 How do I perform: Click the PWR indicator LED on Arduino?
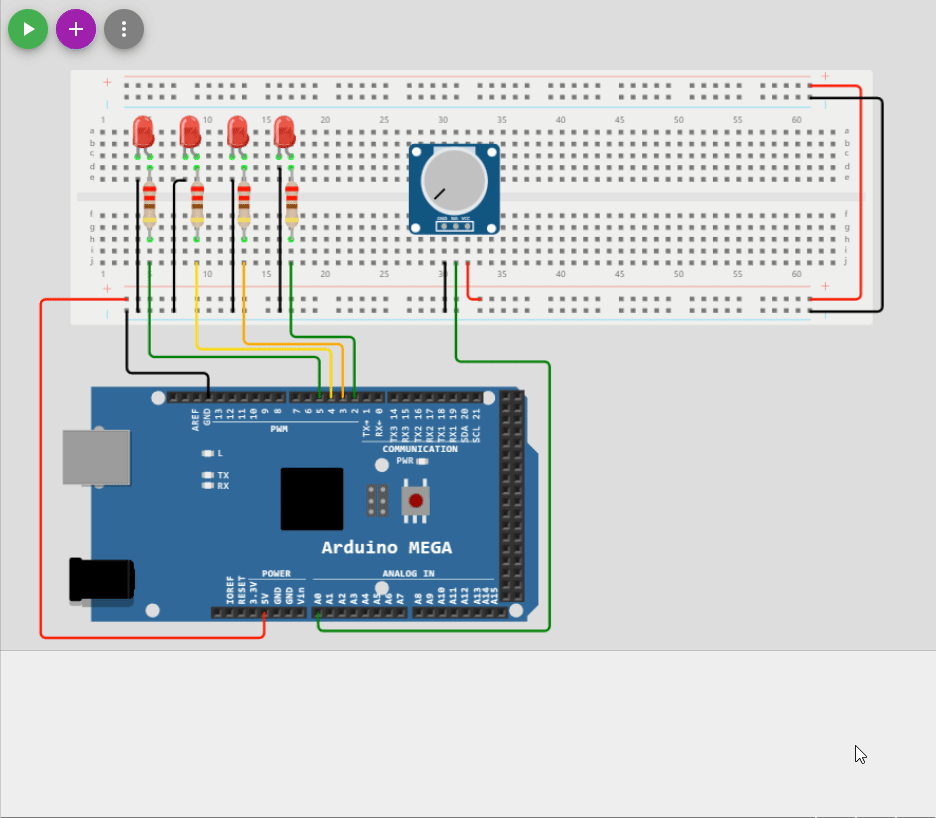click(x=422, y=462)
